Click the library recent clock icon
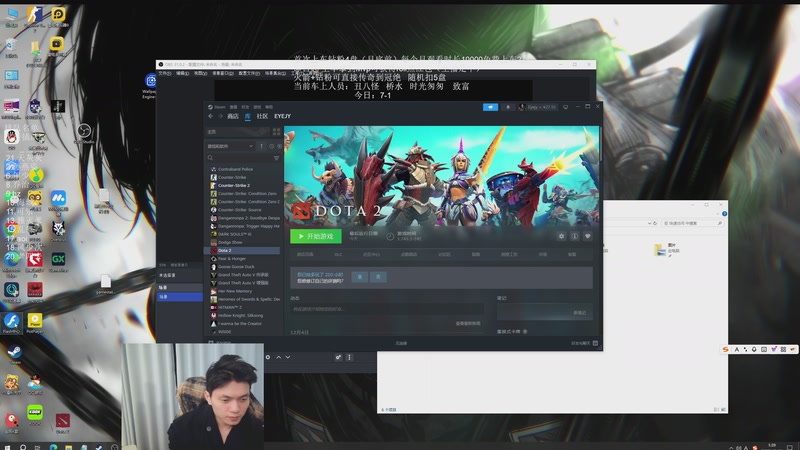 pyautogui.click(x=271, y=146)
